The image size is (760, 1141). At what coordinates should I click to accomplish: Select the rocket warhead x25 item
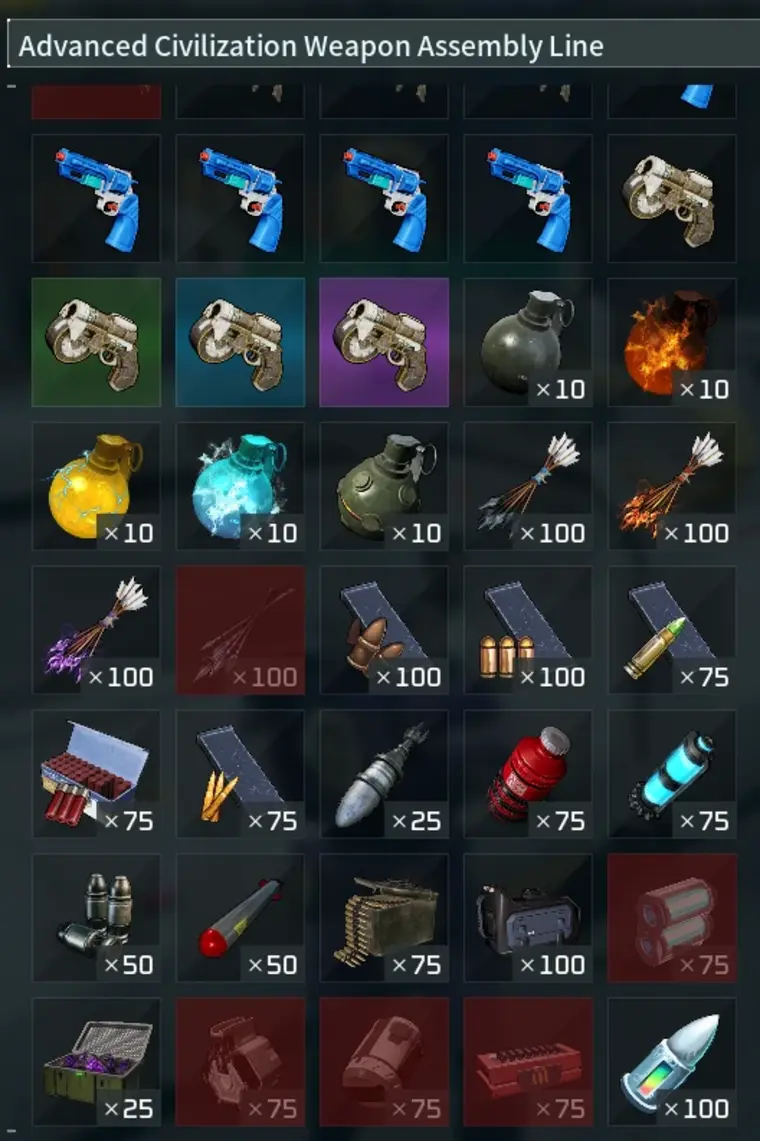pyautogui.click(x=384, y=774)
